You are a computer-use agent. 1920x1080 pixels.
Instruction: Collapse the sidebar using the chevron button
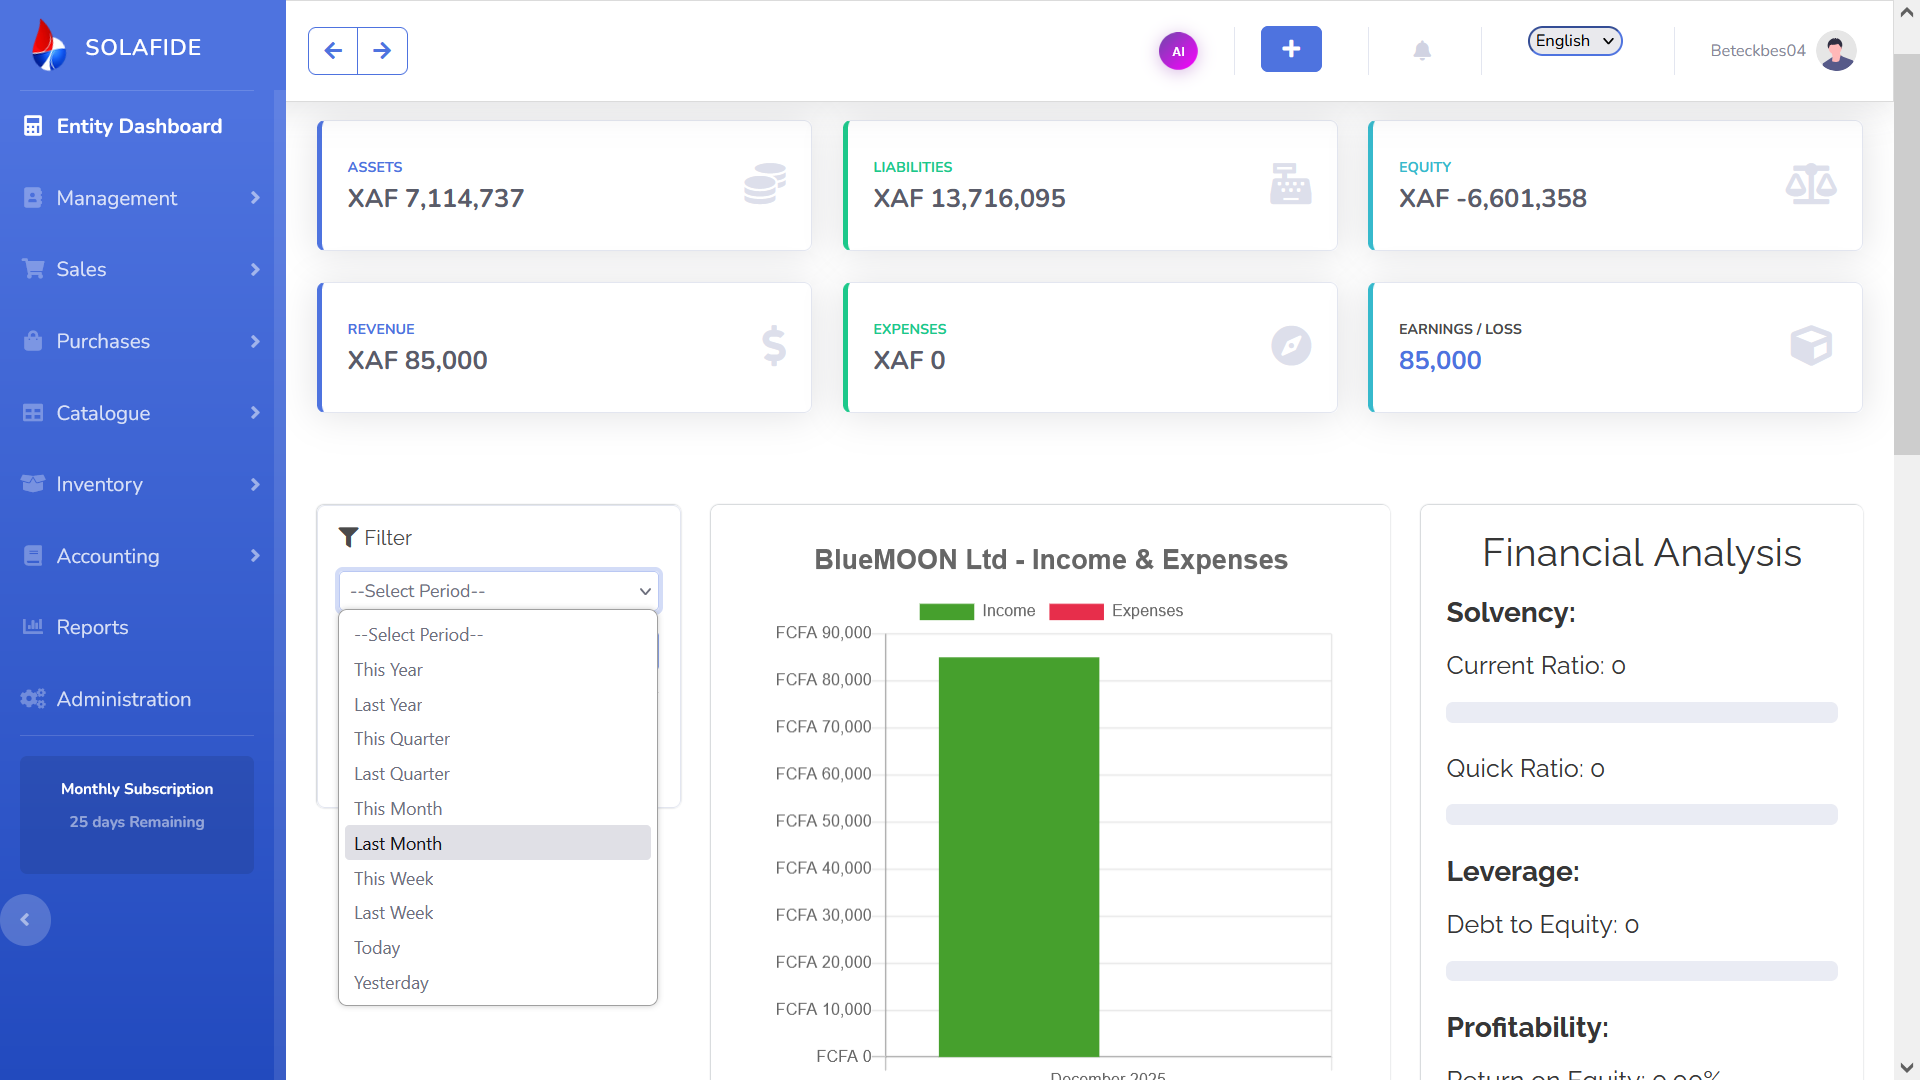coord(26,919)
